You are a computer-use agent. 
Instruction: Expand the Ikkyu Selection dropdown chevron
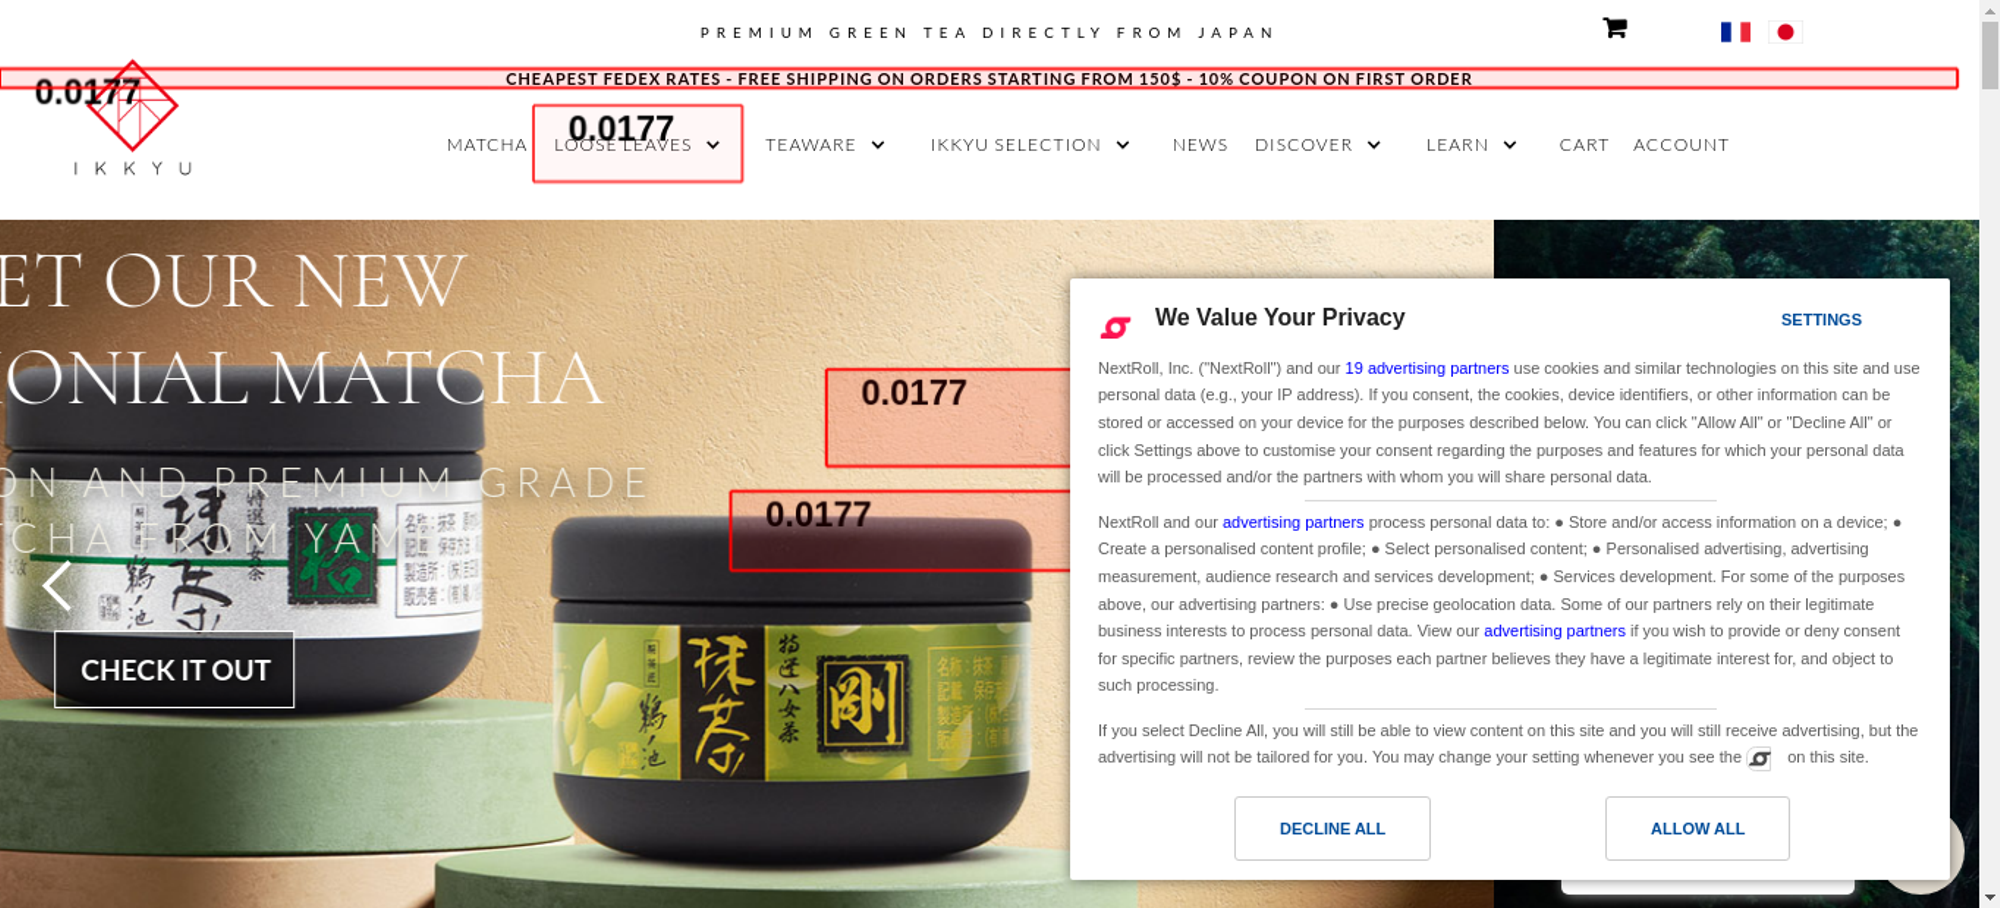(1123, 145)
